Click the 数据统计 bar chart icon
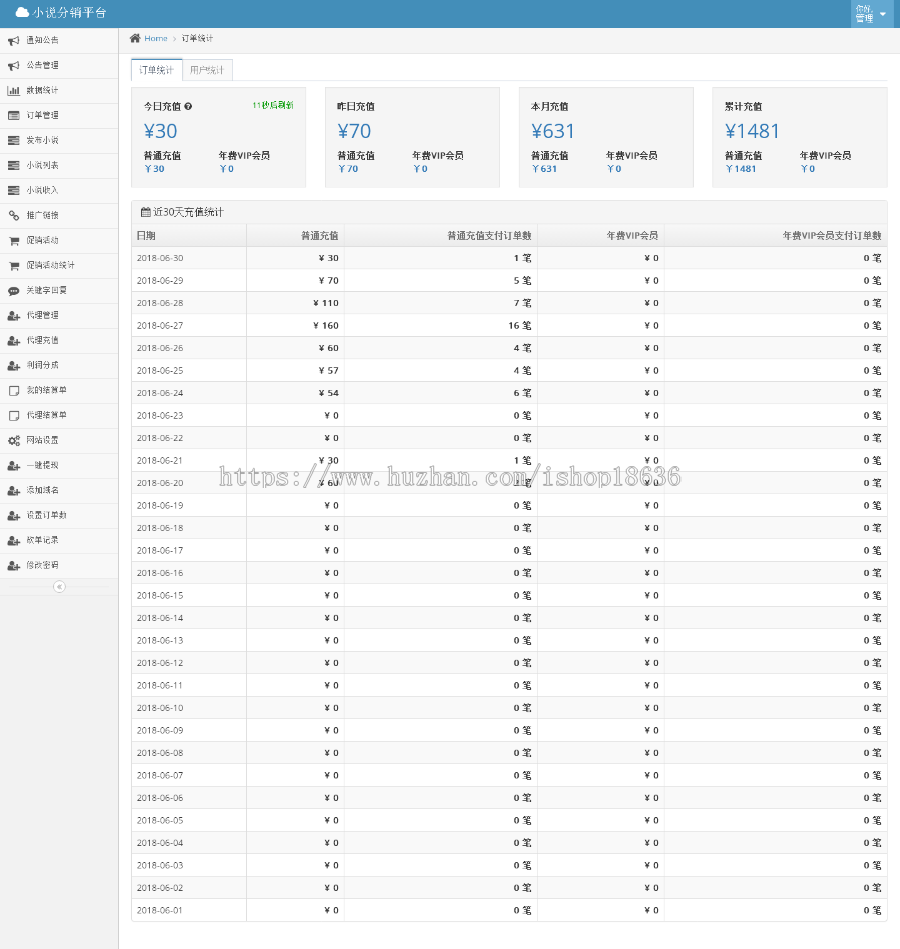The image size is (900, 949). 14,90
